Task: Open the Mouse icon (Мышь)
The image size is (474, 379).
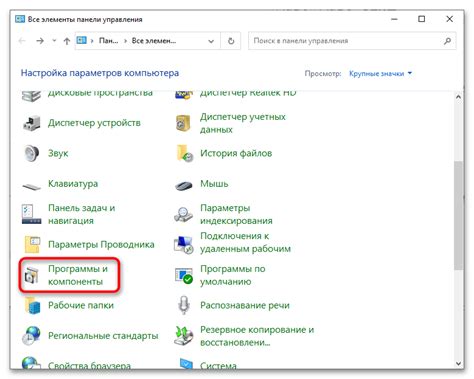Action: [184, 185]
